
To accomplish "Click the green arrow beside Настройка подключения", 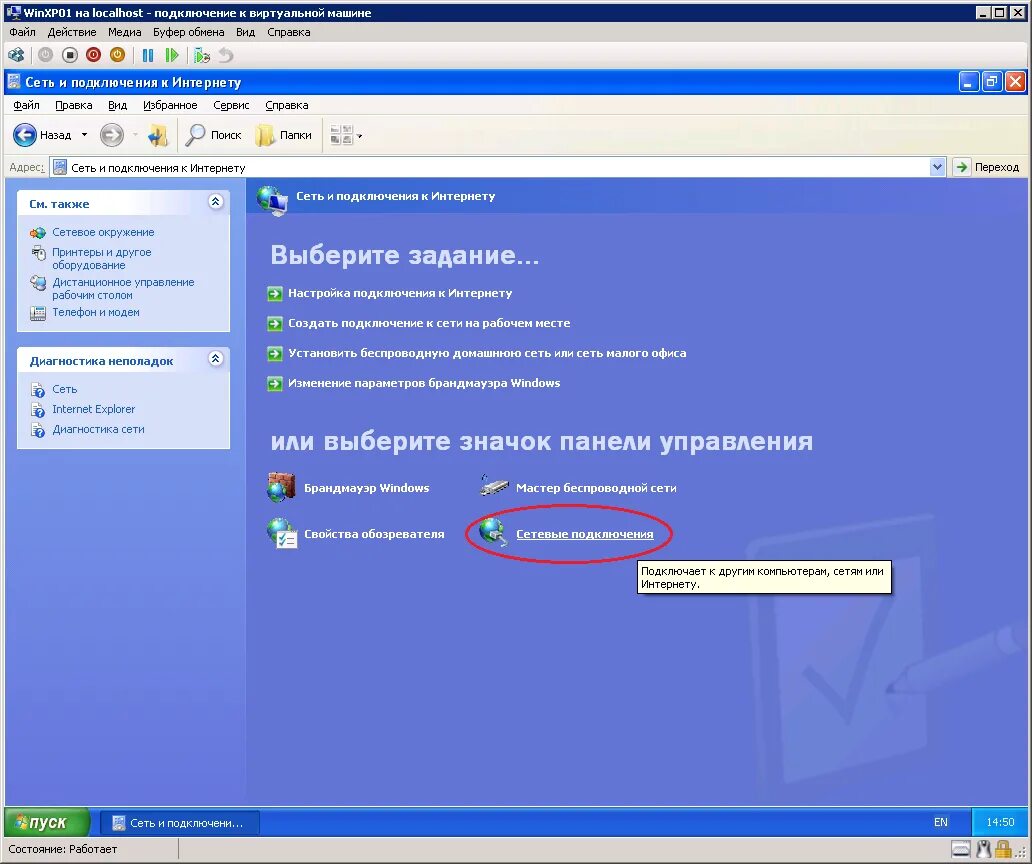I will click(x=274, y=293).
